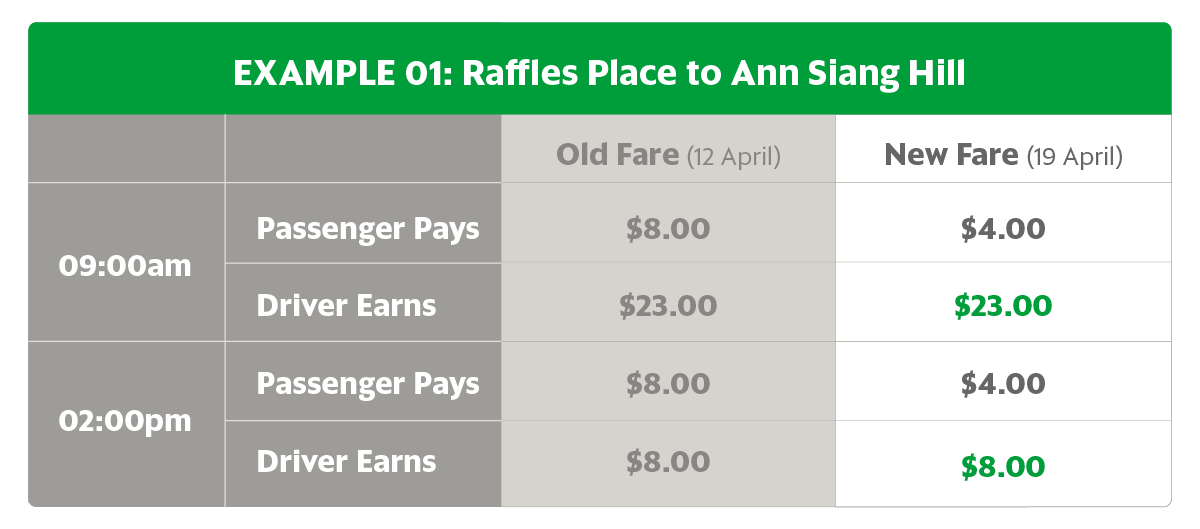This screenshot has height=529, width=1200.
Task: Click the blank header cell above 'Passenger Pays'
Action: pyautogui.click(x=363, y=149)
